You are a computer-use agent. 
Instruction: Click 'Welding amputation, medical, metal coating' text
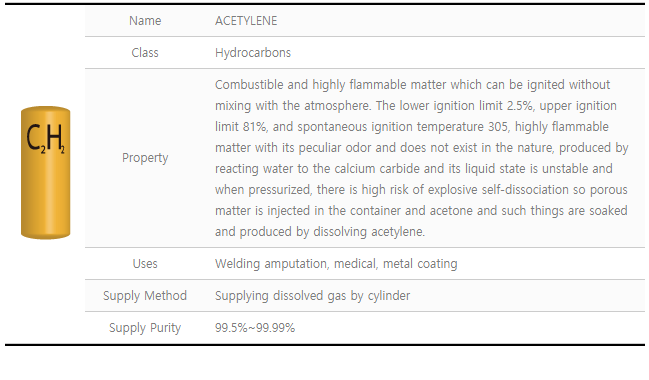(x=336, y=264)
